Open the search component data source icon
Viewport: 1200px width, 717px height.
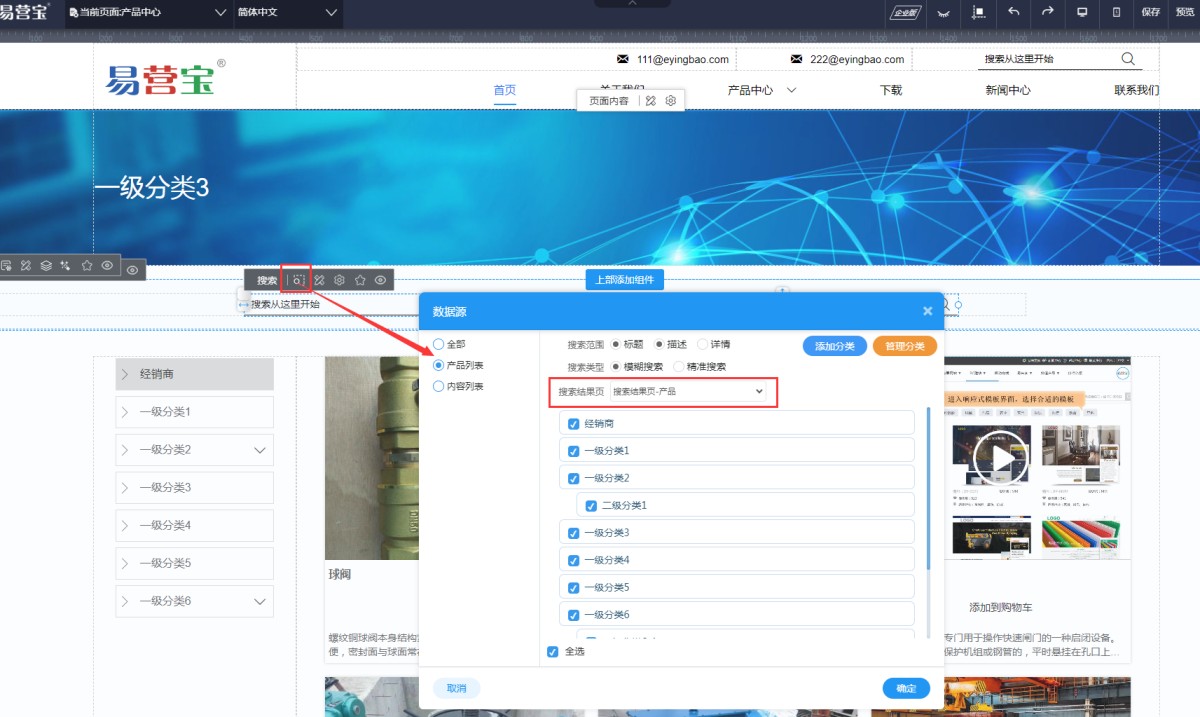(x=297, y=280)
